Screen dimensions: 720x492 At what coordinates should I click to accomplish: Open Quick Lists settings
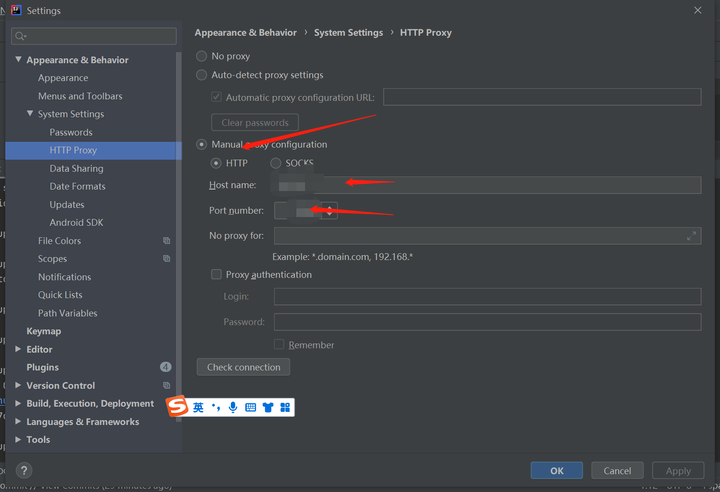click(x=60, y=295)
